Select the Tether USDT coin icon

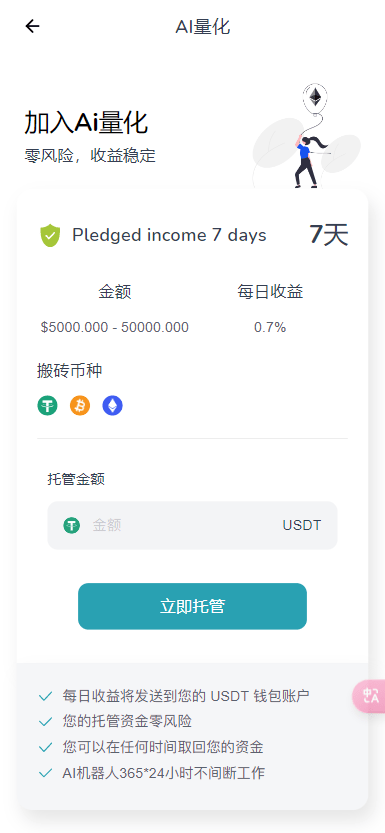pos(47,406)
